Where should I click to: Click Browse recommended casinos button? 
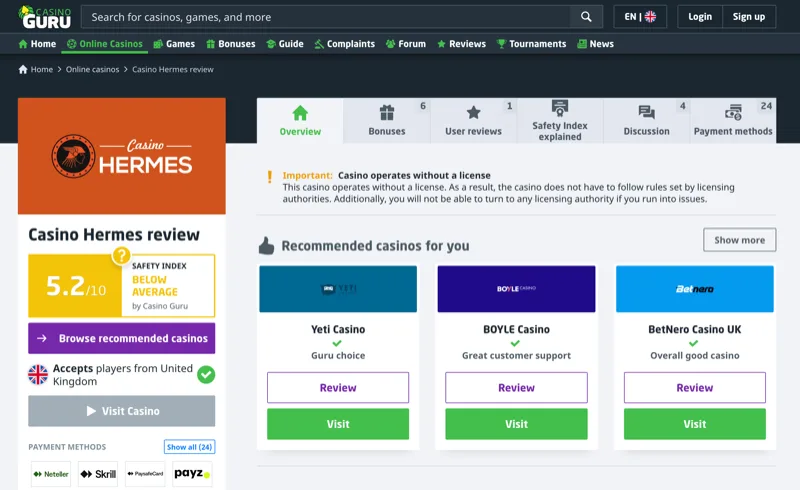click(x=121, y=338)
